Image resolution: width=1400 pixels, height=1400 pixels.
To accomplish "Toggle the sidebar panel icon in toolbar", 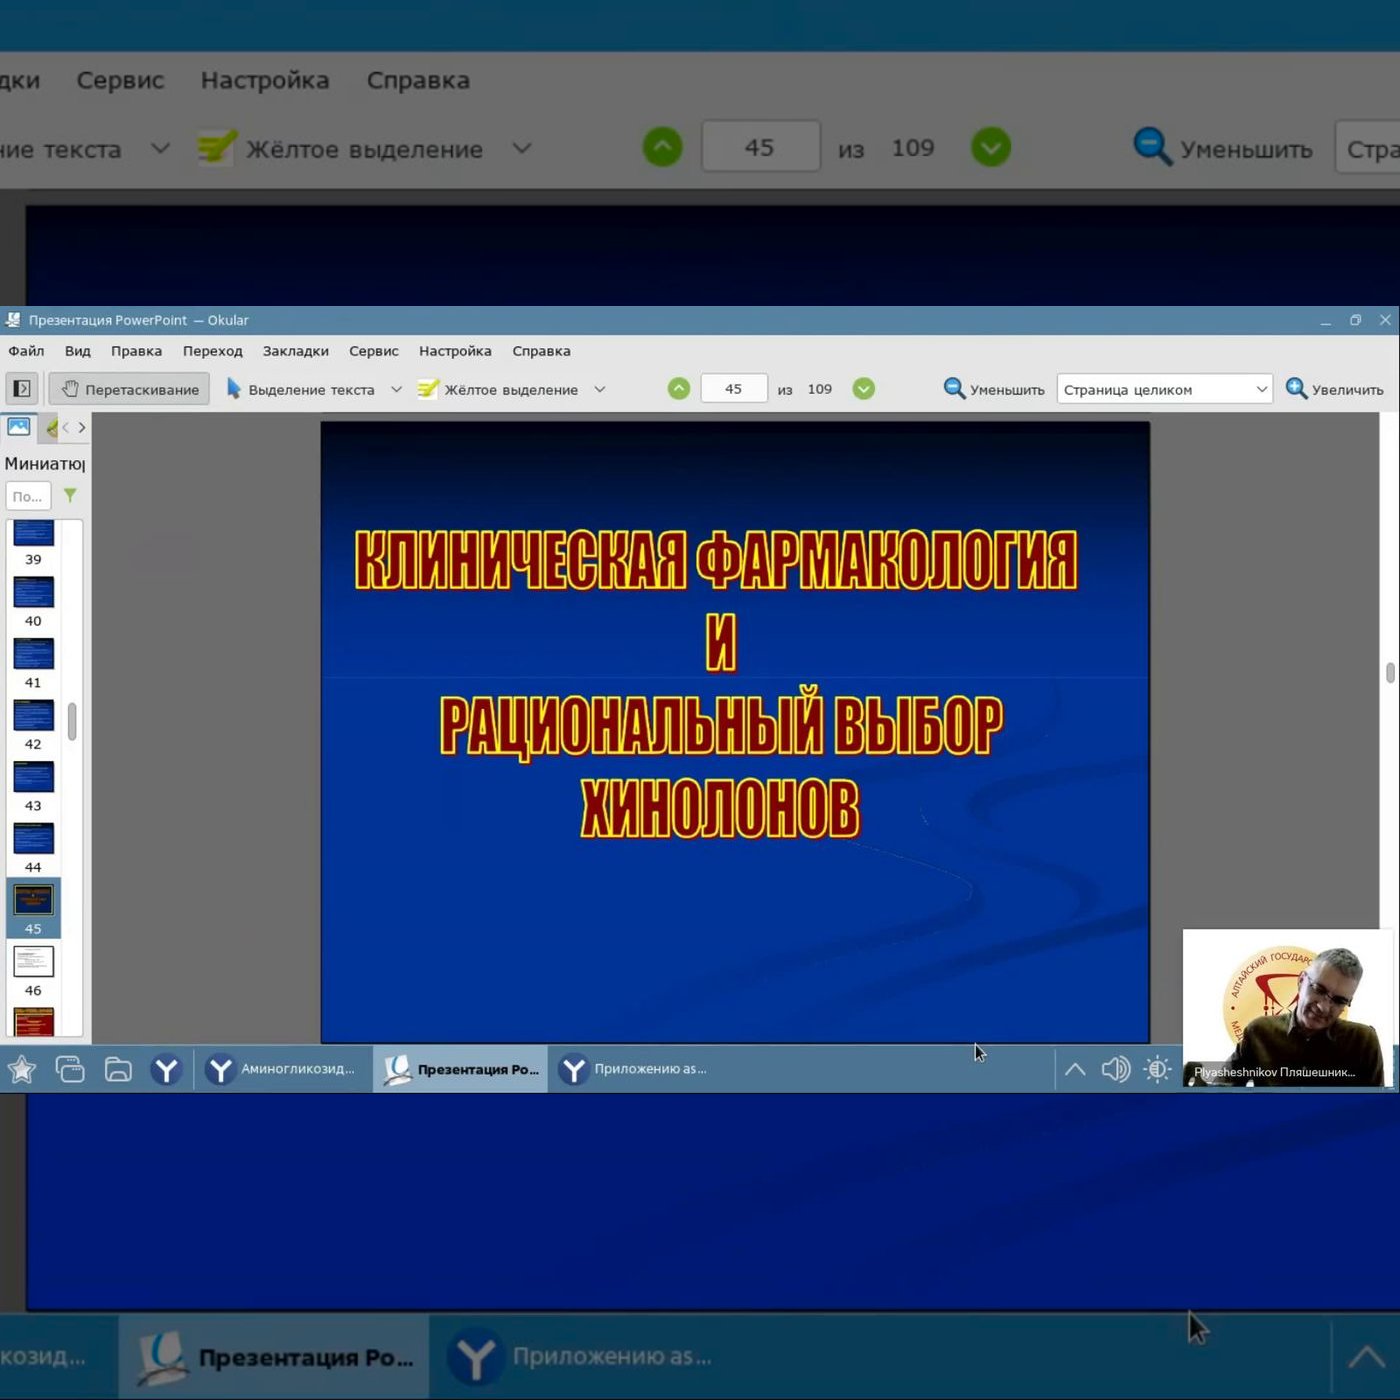I will click(x=22, y=389).
